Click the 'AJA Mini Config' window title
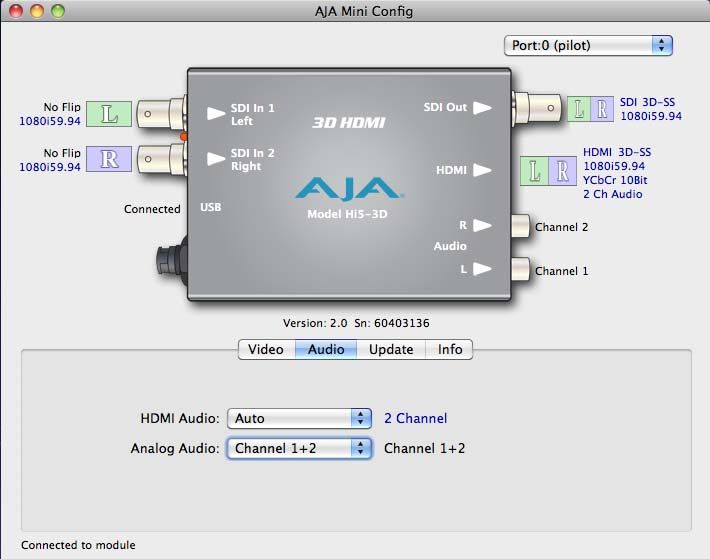The height and width of the screenshot is (559, 710). click(x=364, y=11)
